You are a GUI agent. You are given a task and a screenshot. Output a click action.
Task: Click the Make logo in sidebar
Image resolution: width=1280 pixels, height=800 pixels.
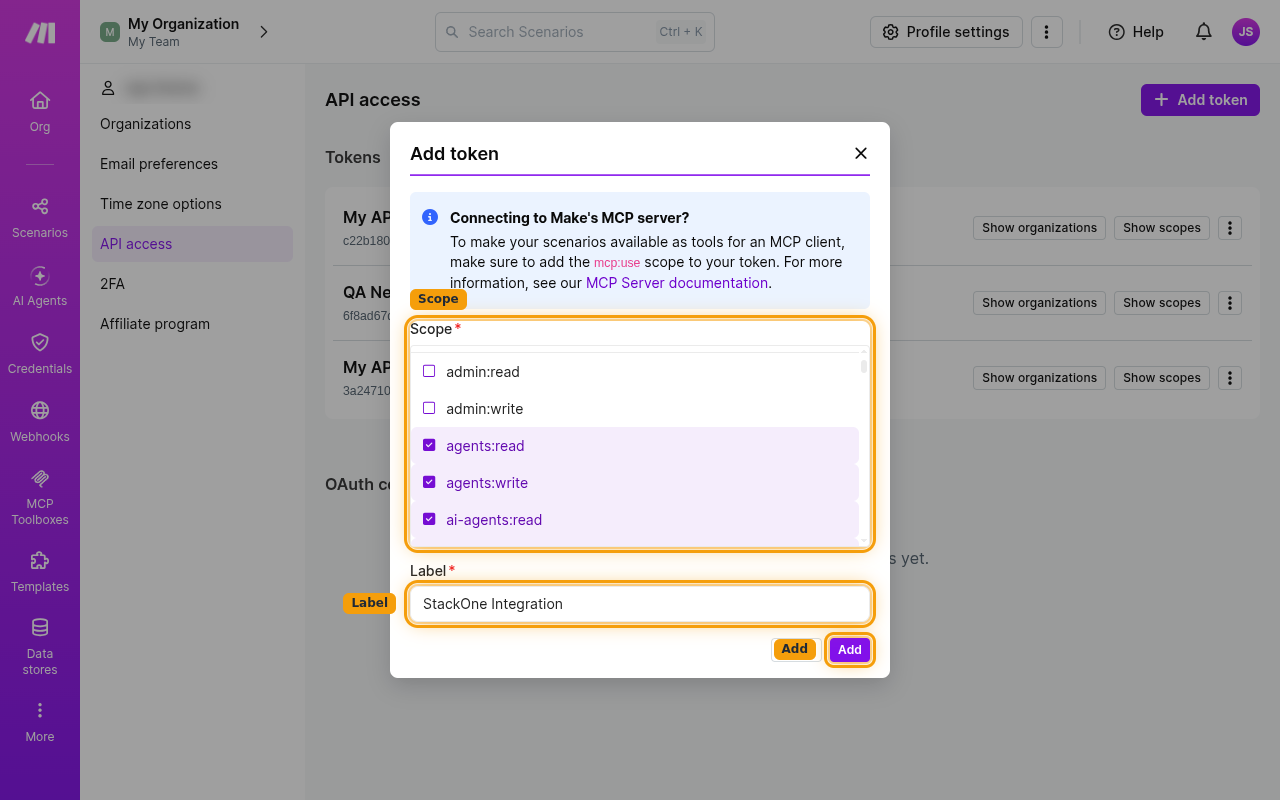(40, 33)
